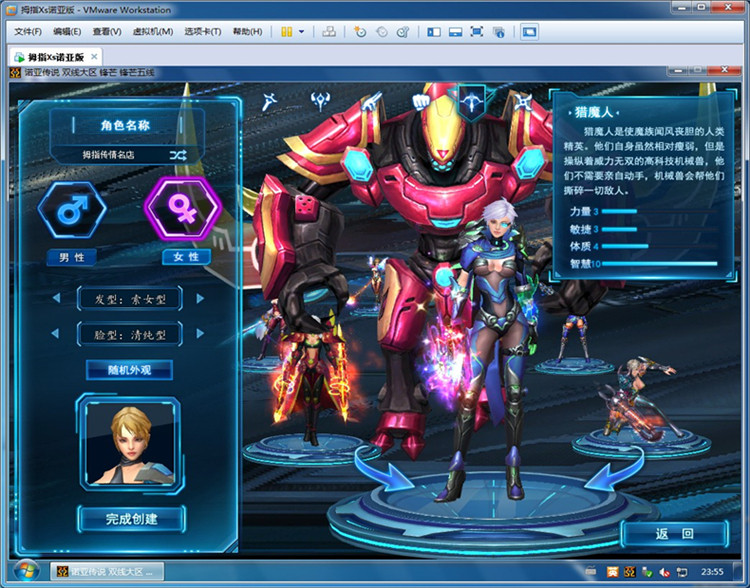Click the 返回 button
This screenshot has height=588, width=750.
(x=674, y=534)
